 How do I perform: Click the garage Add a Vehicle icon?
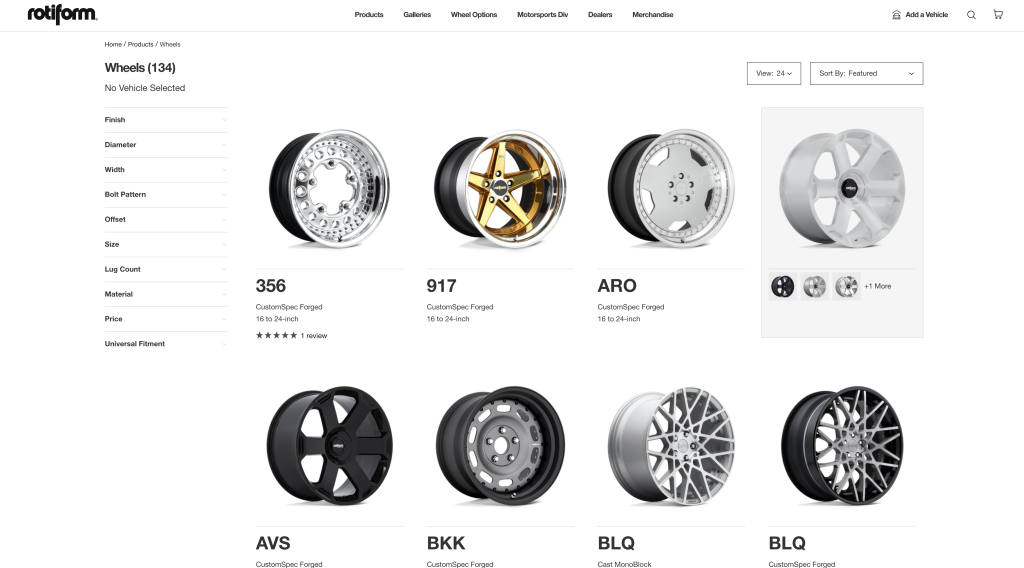coord(896,14)
